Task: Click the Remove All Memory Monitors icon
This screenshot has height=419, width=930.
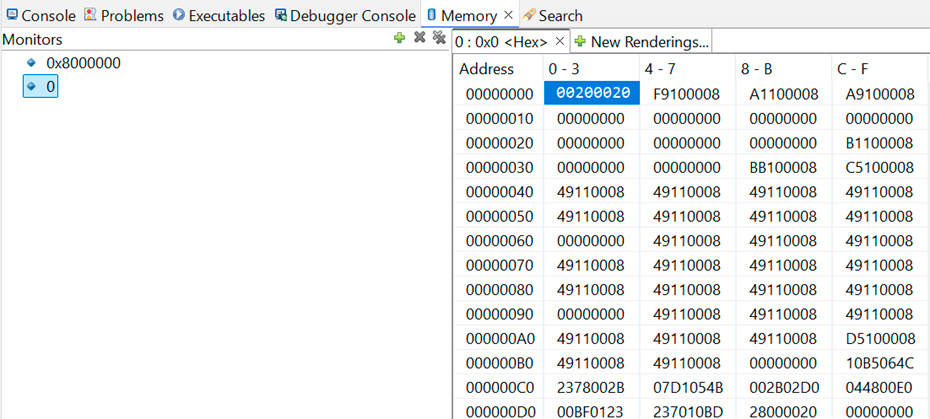Action: tap(438, 38)
